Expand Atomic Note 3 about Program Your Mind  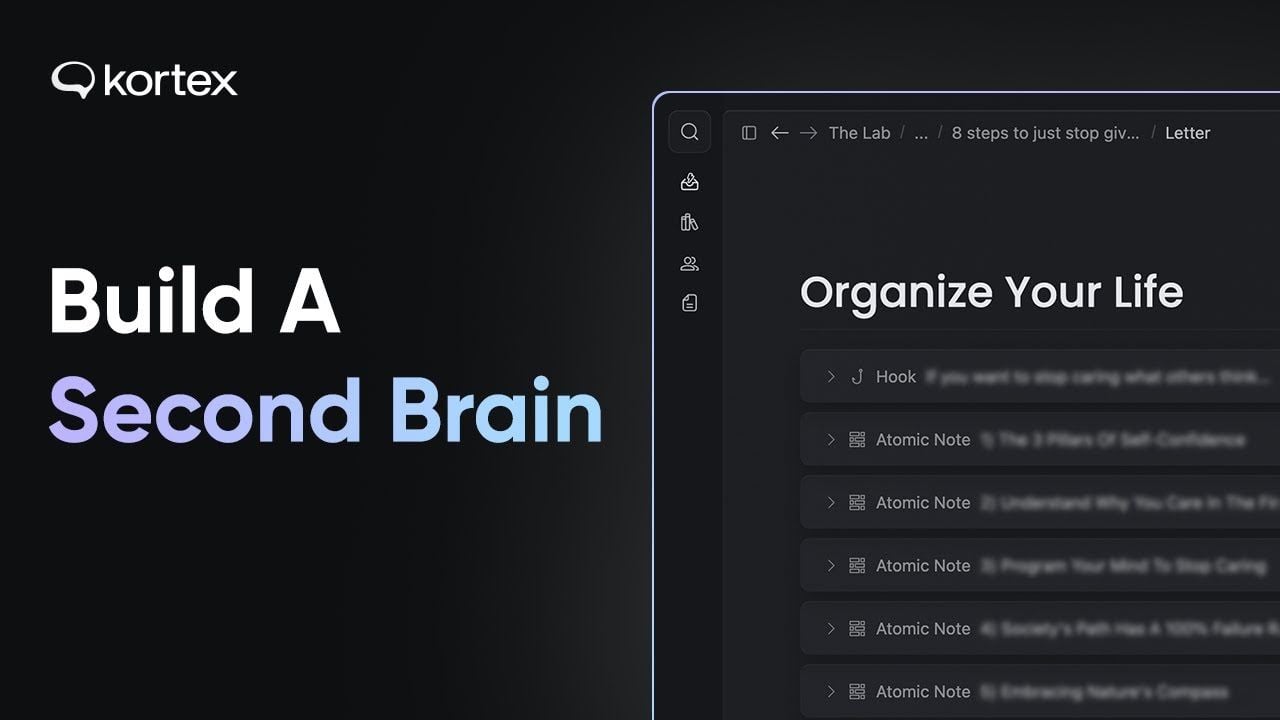click(x=830, y=565)
